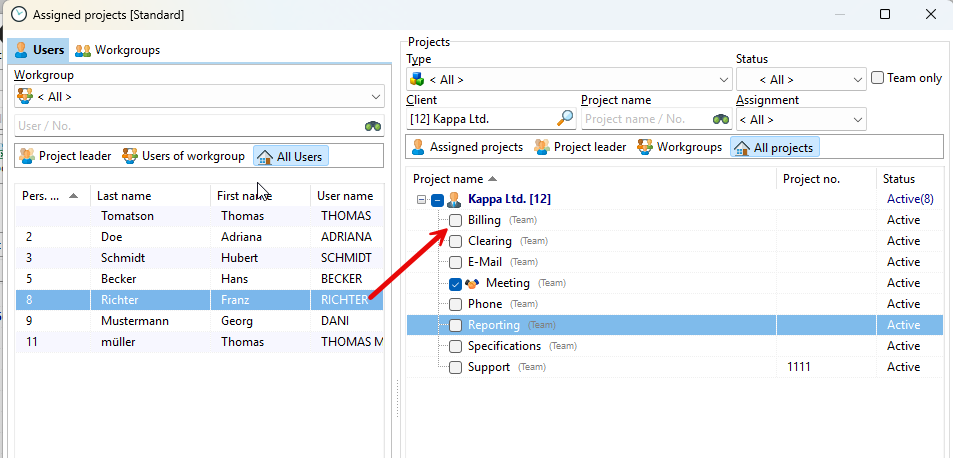Screen dimensions: 953x458
Task: Click binoculars icon beside Project name field
Action: (721, 119)
